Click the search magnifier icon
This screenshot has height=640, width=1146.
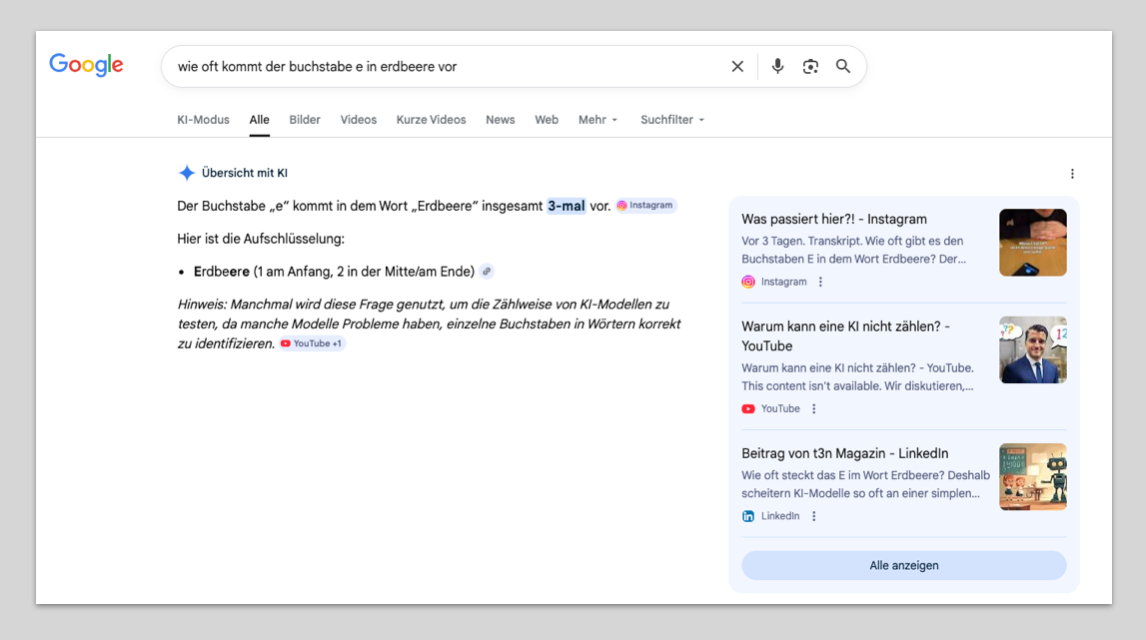(x=843, y=66)
